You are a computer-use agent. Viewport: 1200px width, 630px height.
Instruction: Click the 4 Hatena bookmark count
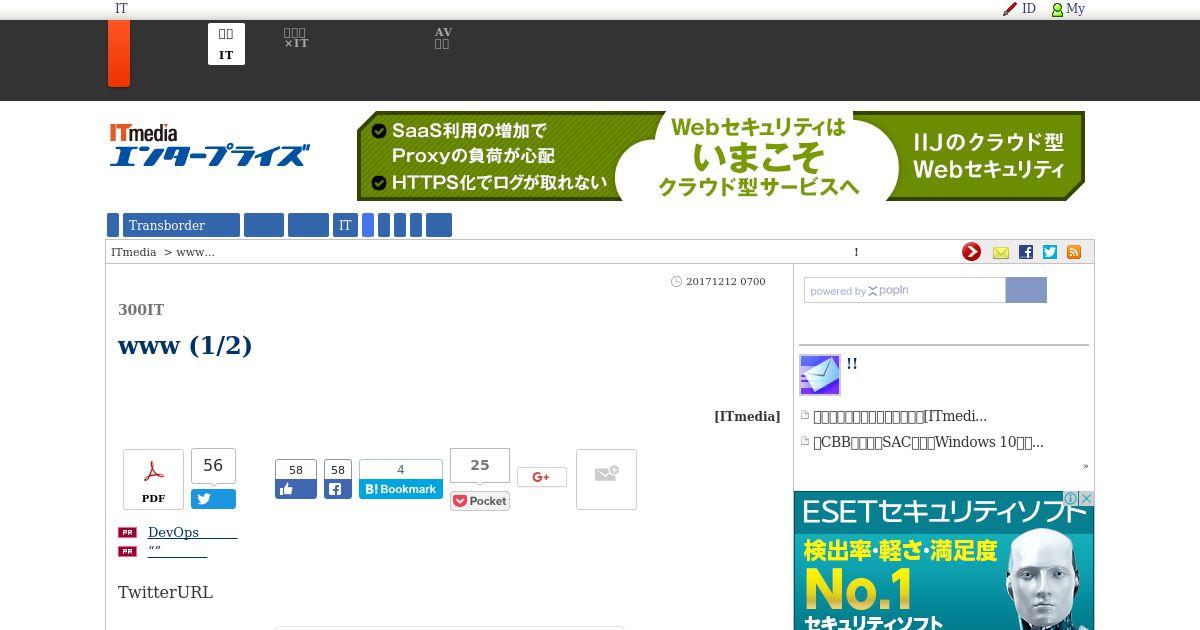[x=401, y=470]
